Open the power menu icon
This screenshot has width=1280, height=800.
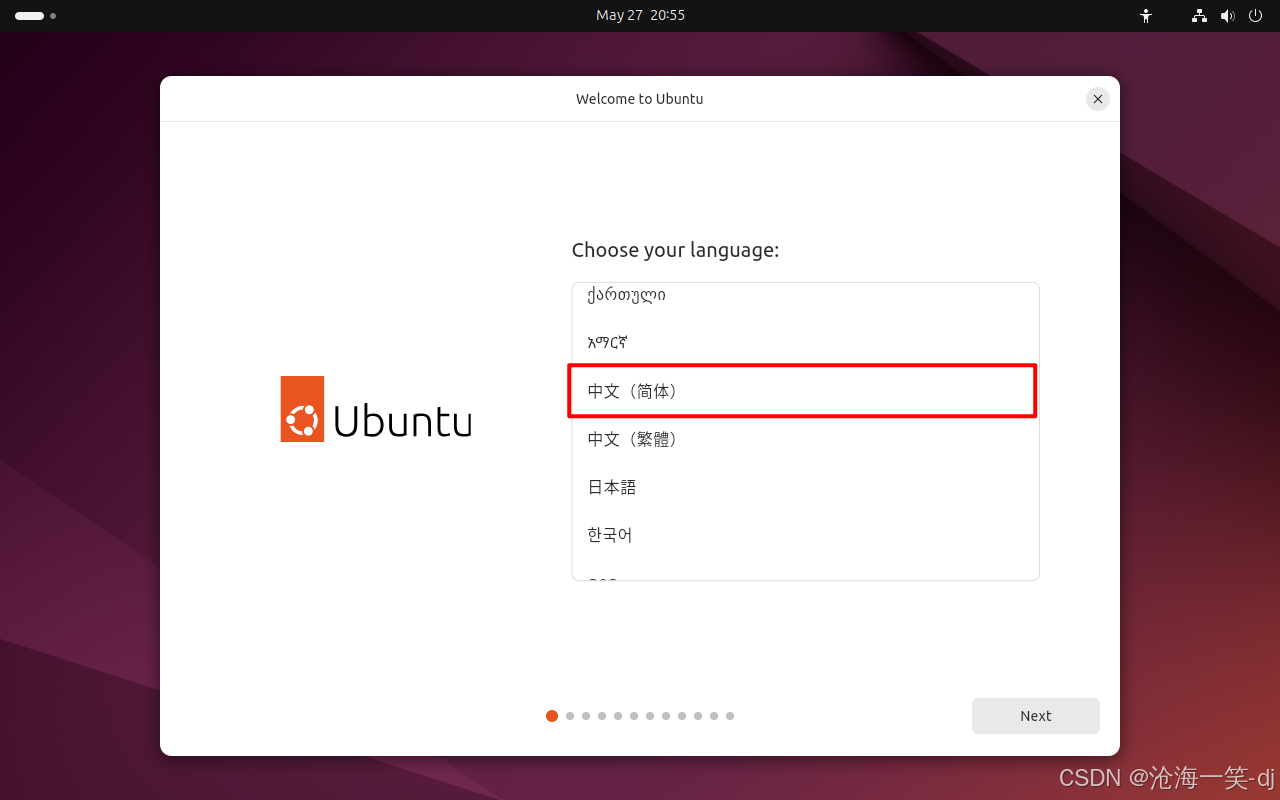click(1255, 16)
